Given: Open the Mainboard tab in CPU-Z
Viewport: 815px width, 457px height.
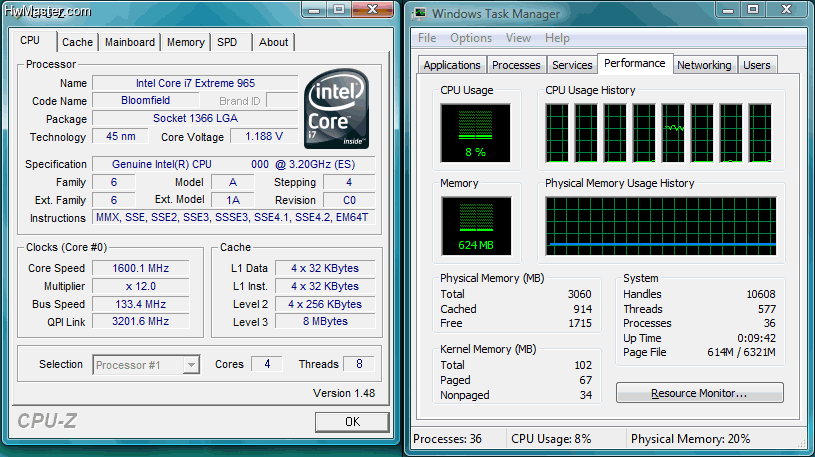Looking at the screenshot, I should click(130, 42).
